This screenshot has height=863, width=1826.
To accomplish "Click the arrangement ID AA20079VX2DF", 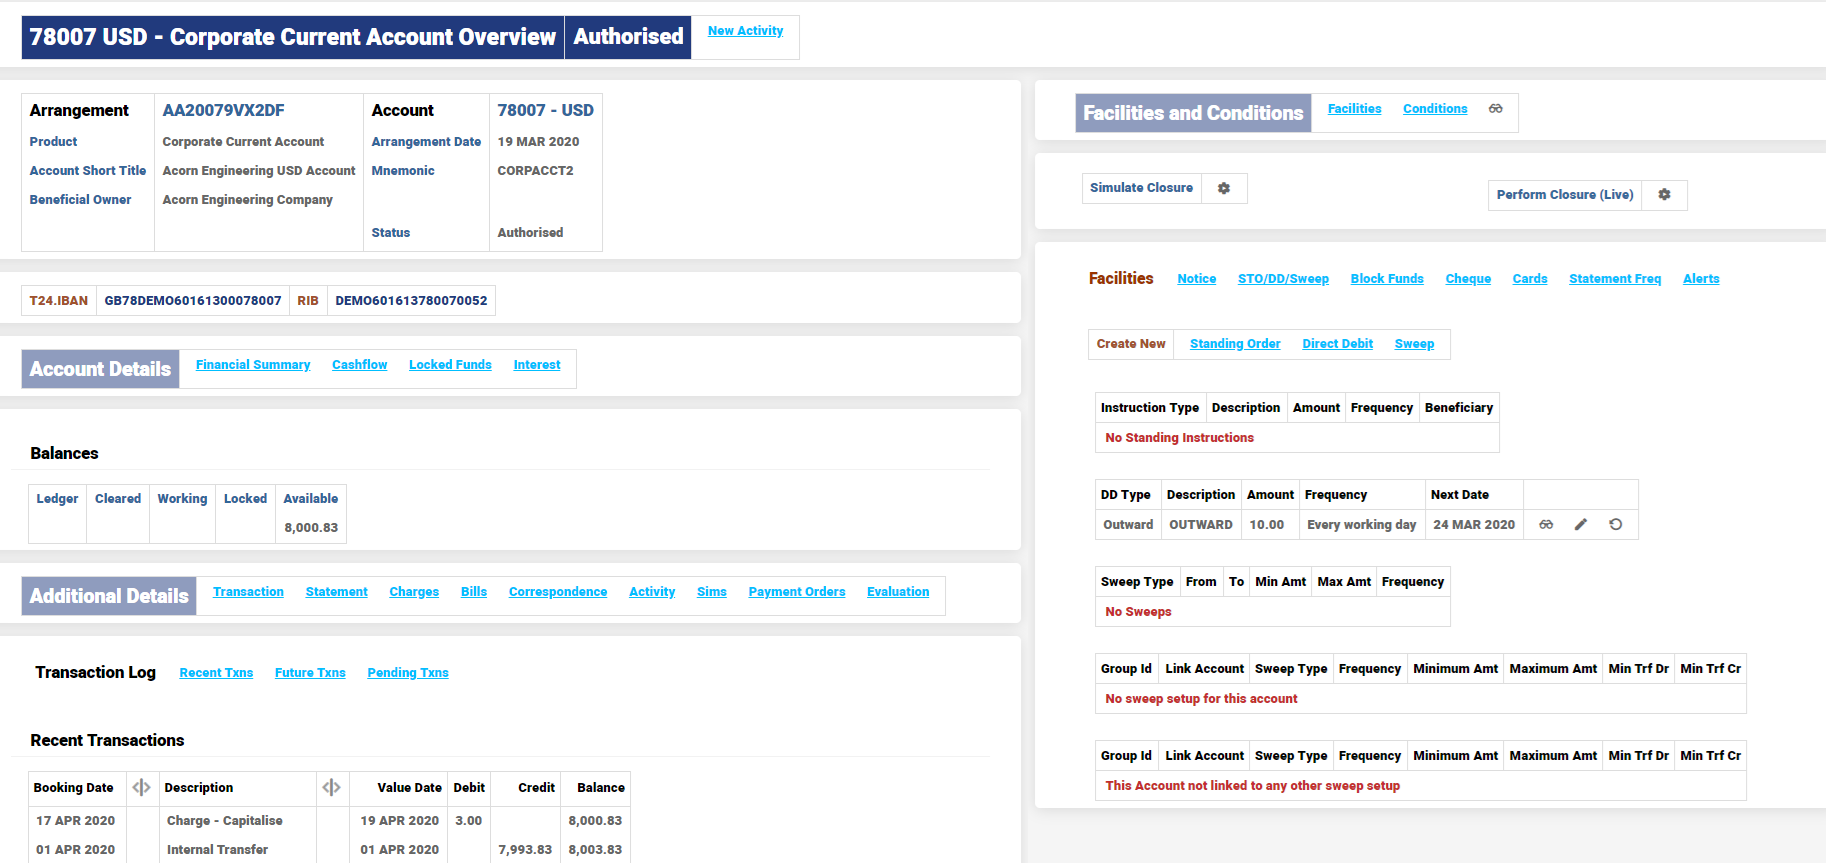I will point(223,110).
